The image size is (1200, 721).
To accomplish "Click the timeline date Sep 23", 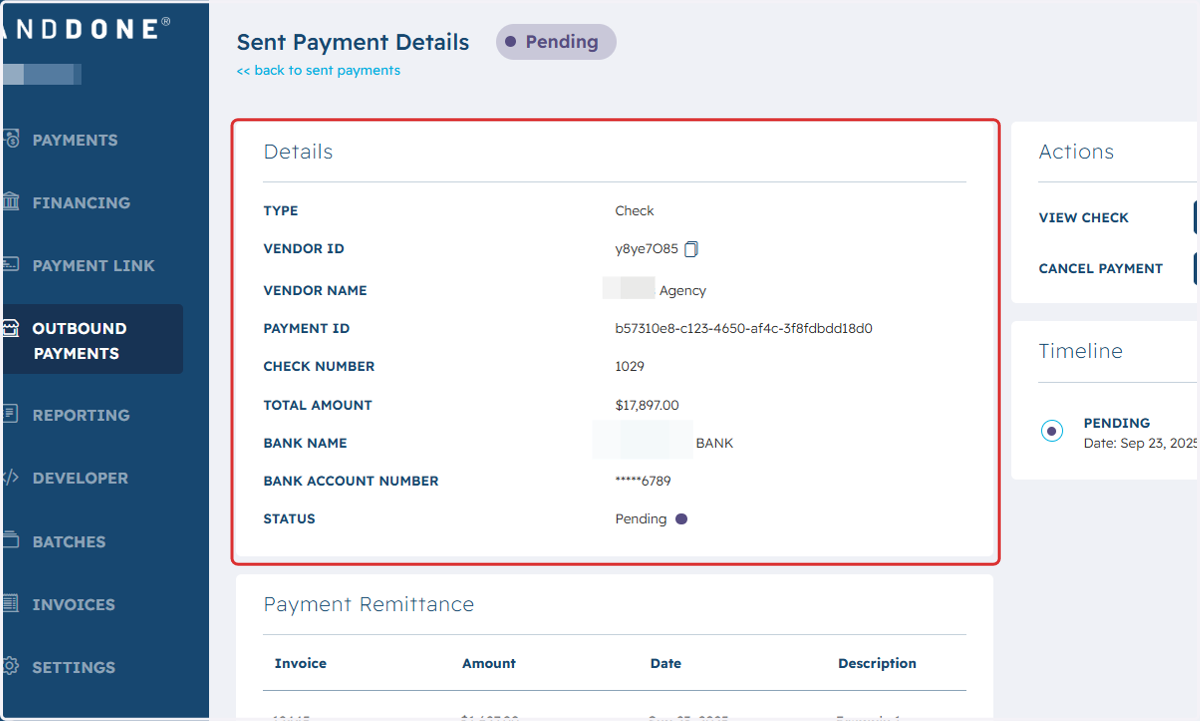I will (x=1141, y=443).
